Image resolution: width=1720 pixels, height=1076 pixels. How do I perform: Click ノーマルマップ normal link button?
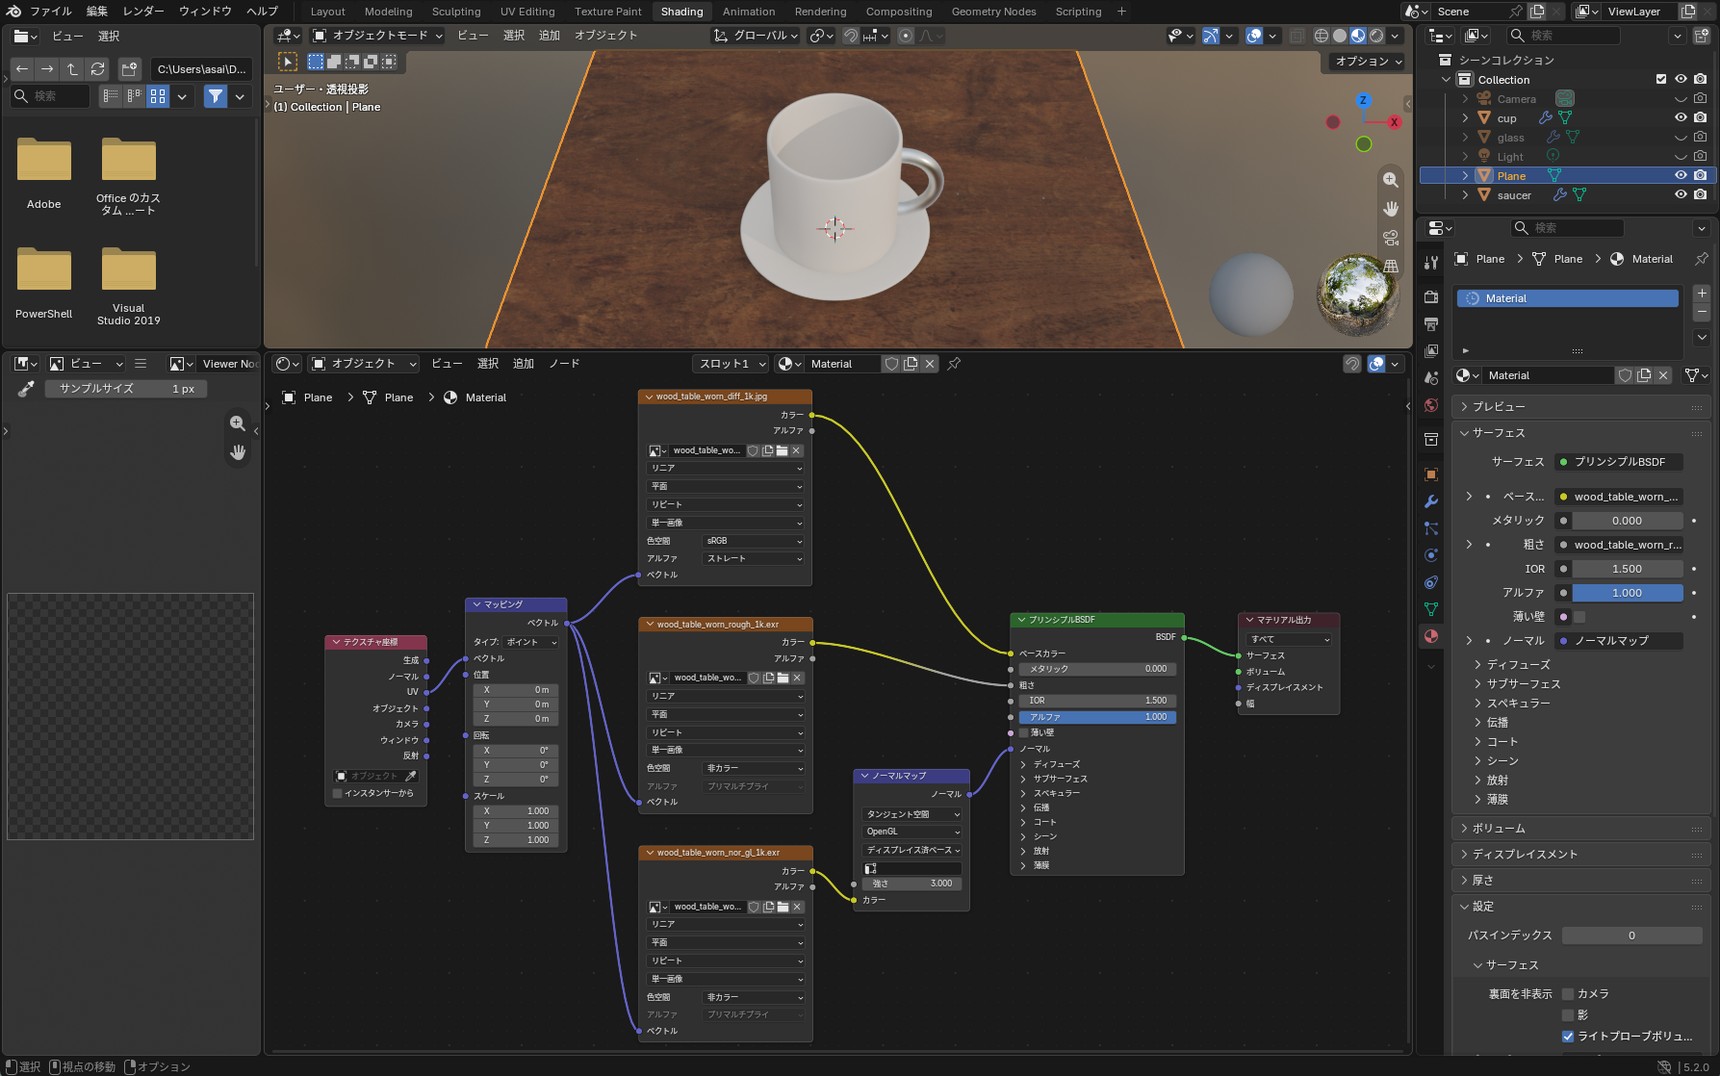coord(1618,641)
